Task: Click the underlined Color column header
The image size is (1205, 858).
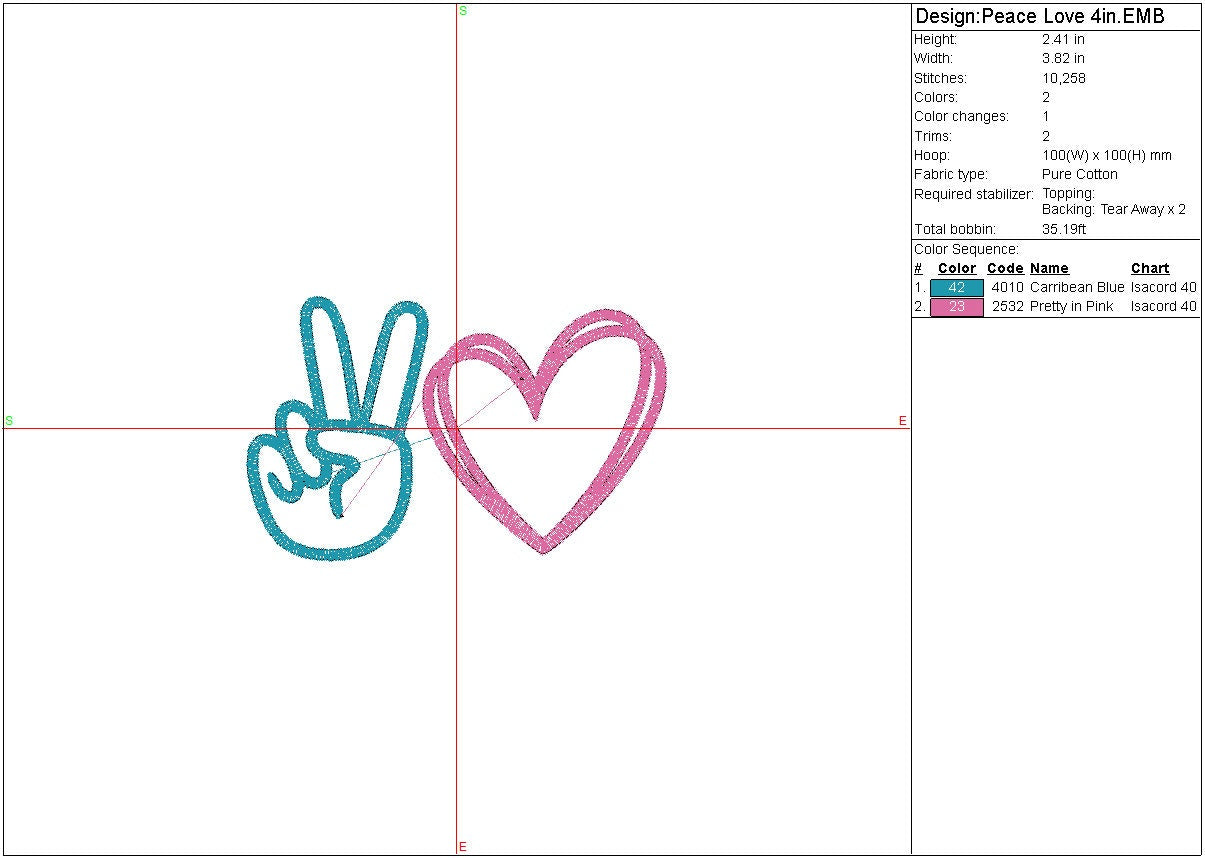Action: click(956, 268)
